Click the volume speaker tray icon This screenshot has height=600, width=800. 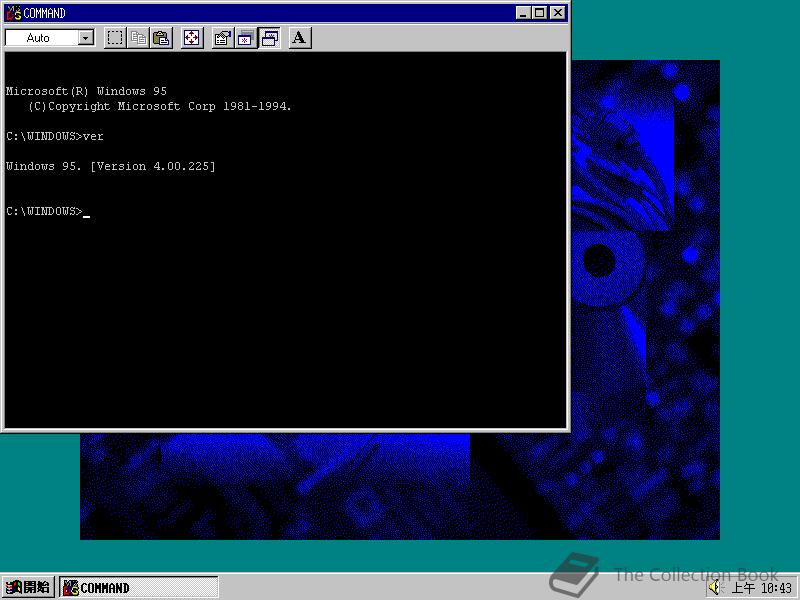[715, 588]
